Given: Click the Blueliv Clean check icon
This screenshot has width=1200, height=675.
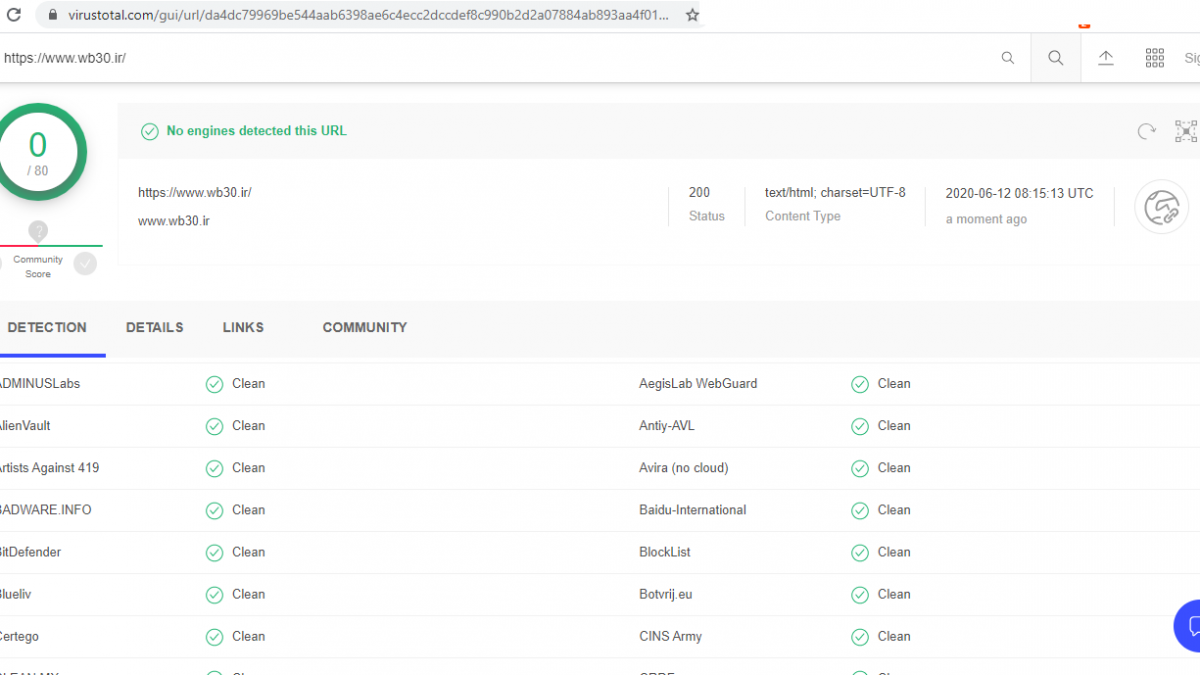Looking at the screenshot, I should pyautogui.click(x=214, y=594).
